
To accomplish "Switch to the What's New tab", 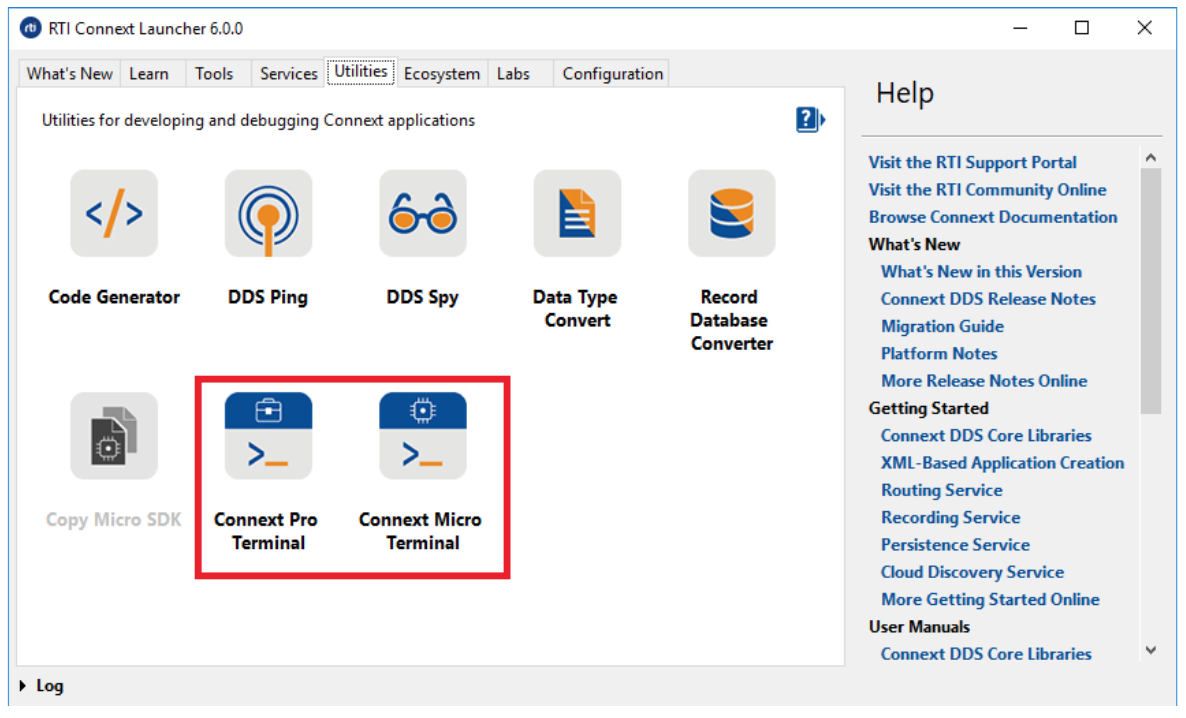I will click(x=69, y=74).
